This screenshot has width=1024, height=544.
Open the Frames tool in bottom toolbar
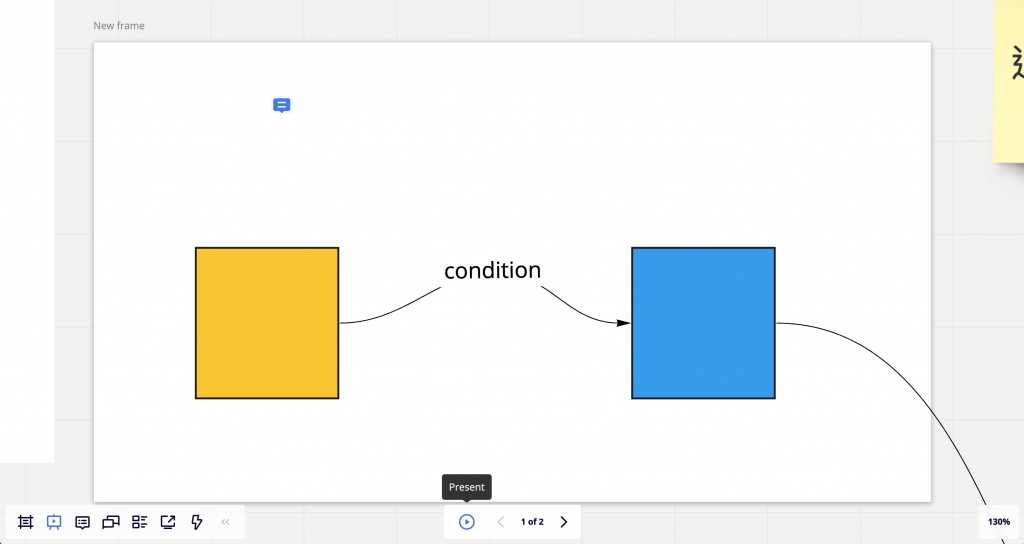[25, 522]
